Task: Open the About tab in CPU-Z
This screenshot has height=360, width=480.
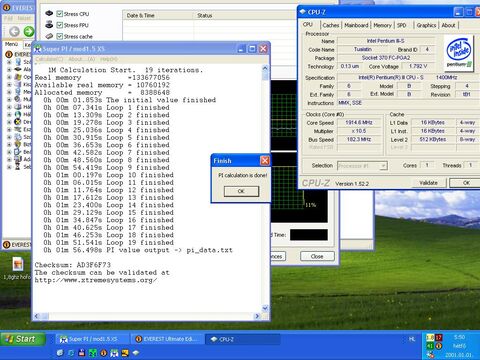Action: [448, 25]
